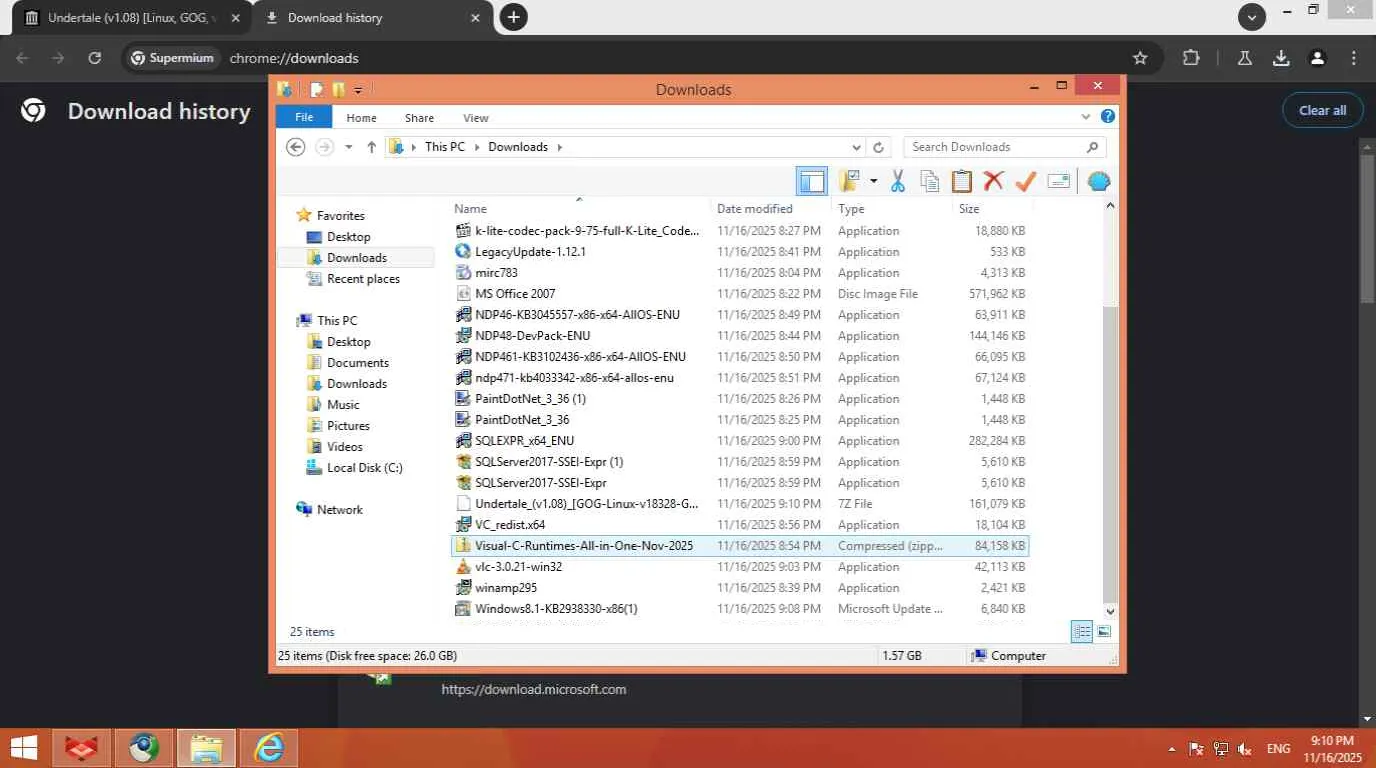The width and height of the screenshot is (1376, 768).
Task: Select the vlc-3.0.21-win32 file
Action: click(739, 567)
